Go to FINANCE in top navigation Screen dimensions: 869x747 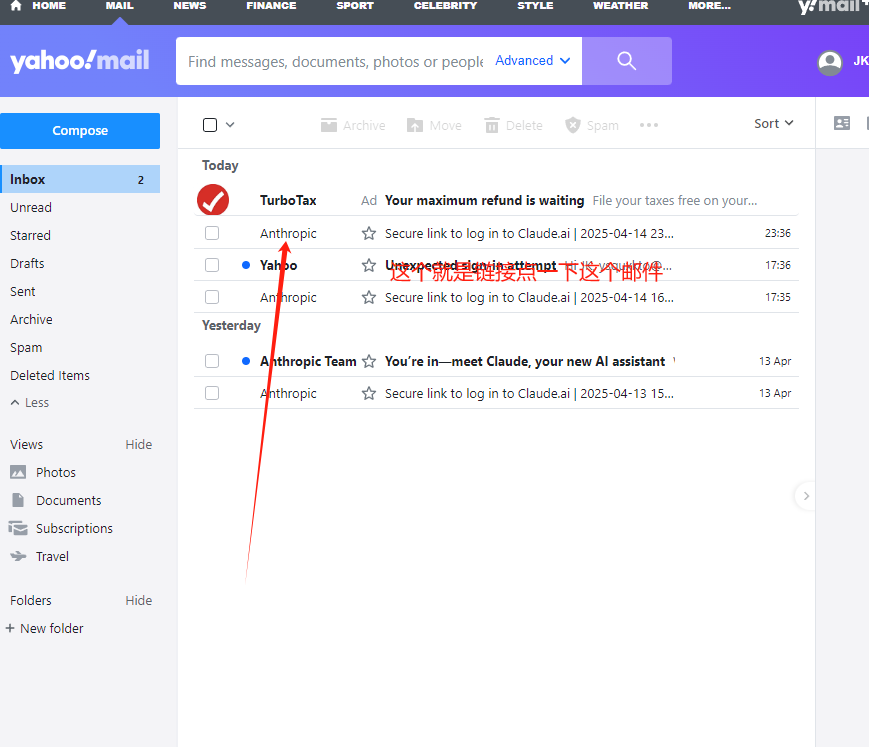coord(271,6)
